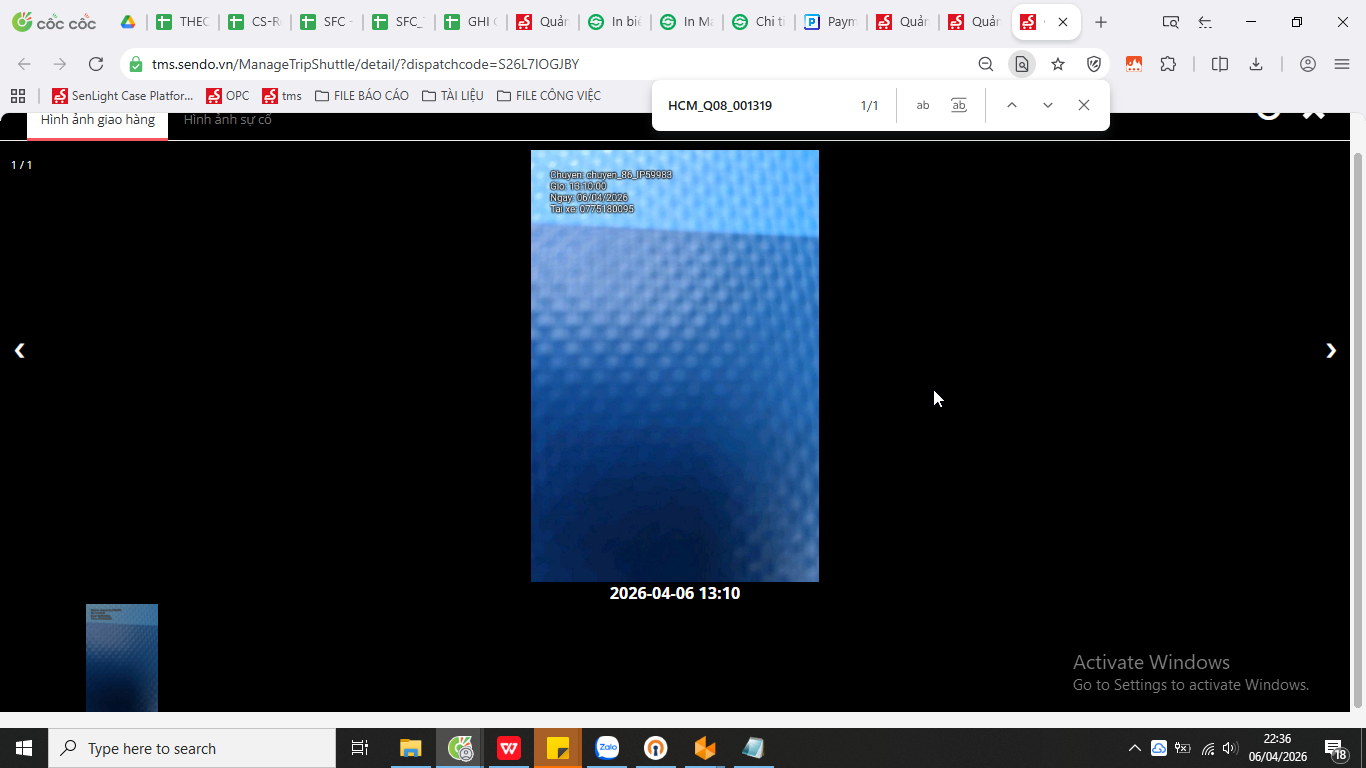The height and width of the screenshot is (768, 1366).
Task: Open the browser shield protection icon
Action: coord(1094,64)
